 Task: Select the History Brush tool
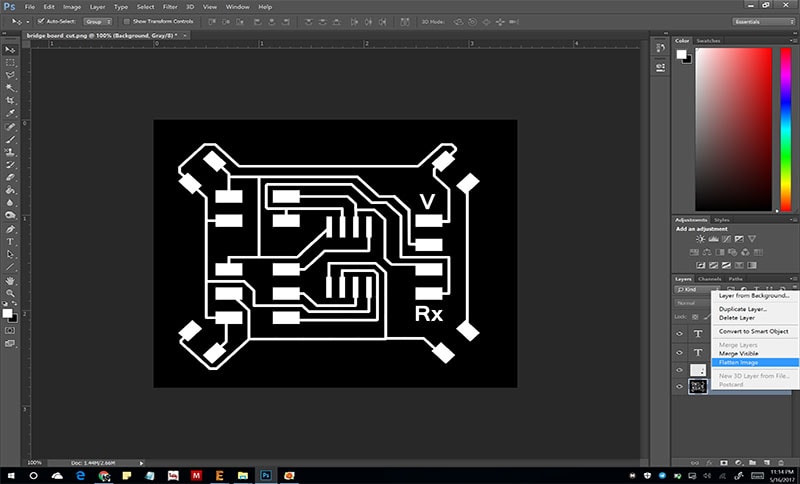pyautogui.click(x=10, y=165)
